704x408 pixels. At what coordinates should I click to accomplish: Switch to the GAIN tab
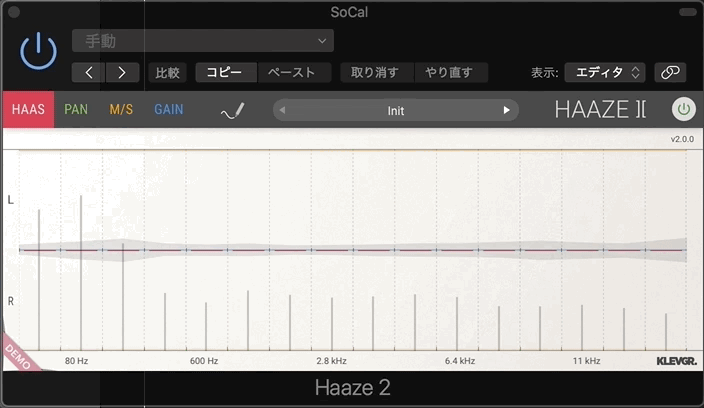[169, 110]
